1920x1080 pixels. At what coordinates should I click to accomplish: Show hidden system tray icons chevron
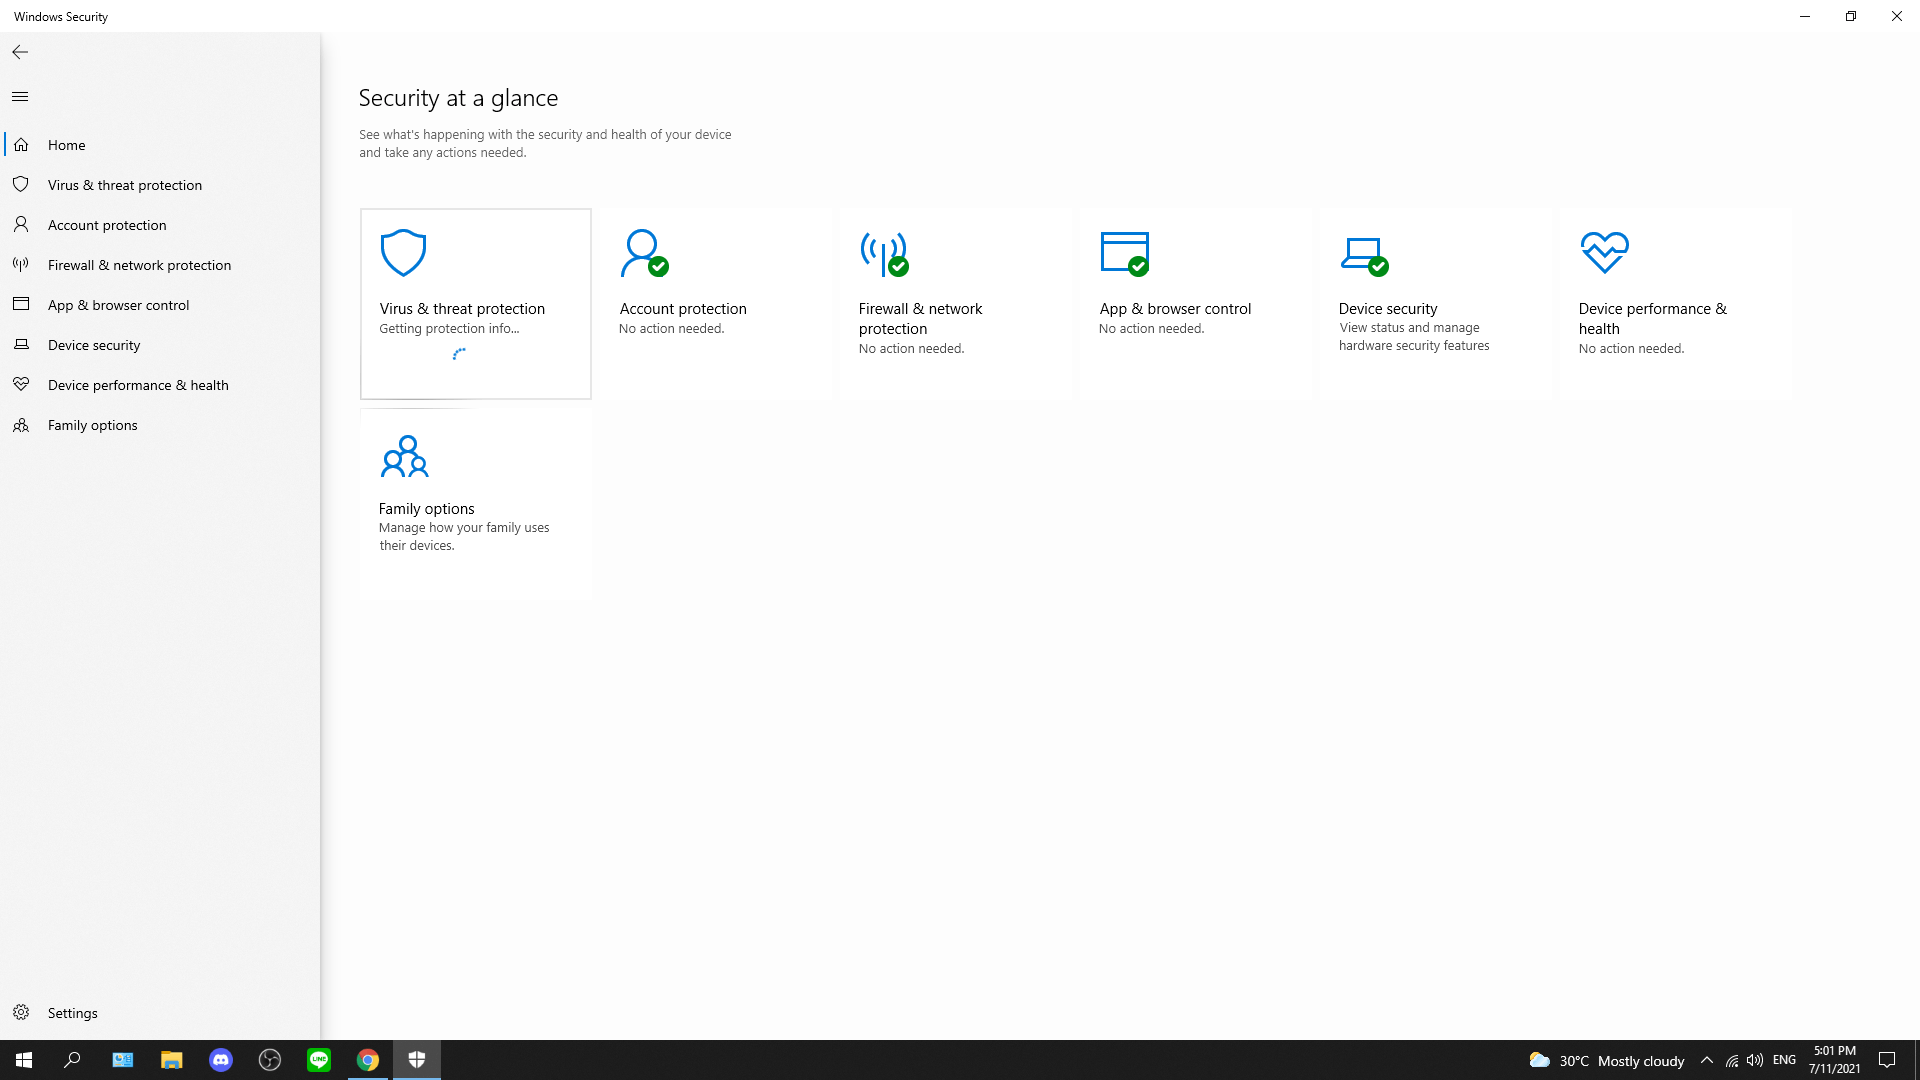tap(1707, 1060)
